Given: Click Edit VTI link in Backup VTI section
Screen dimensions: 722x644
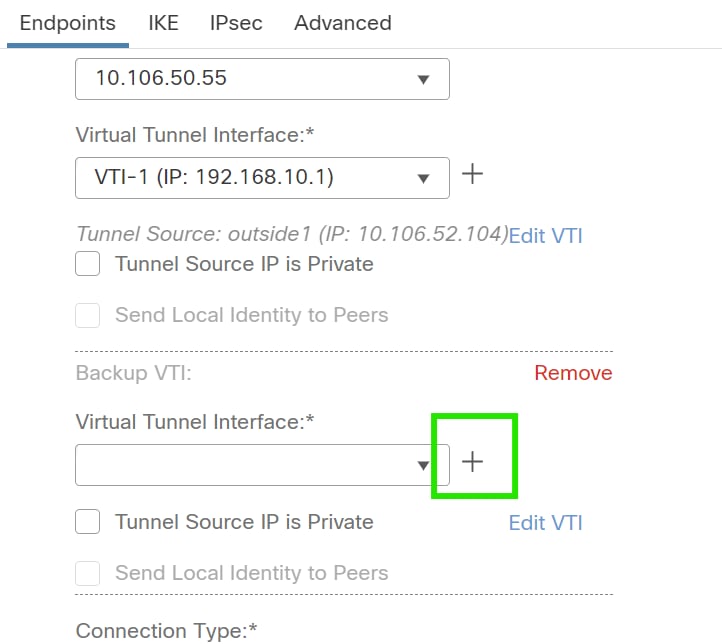Looking at the screenshot, I should click(x=545, y=522).
